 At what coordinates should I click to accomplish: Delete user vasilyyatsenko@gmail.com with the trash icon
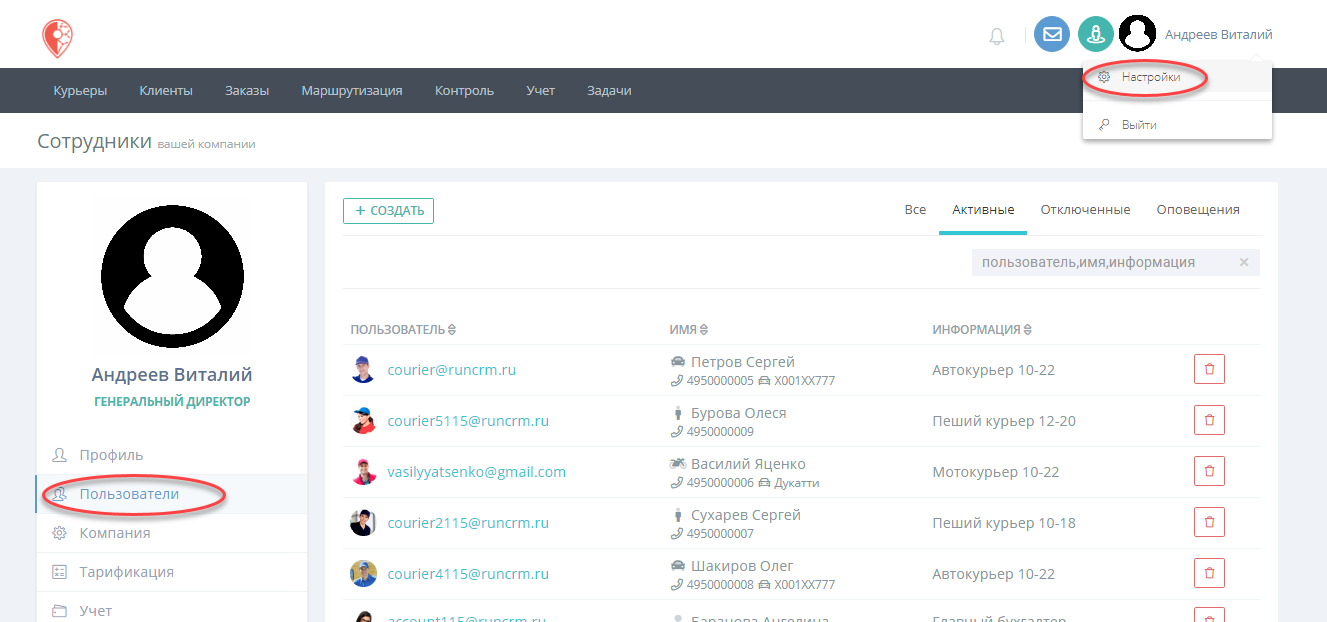pyautogui.click(x=1209, y=471)
